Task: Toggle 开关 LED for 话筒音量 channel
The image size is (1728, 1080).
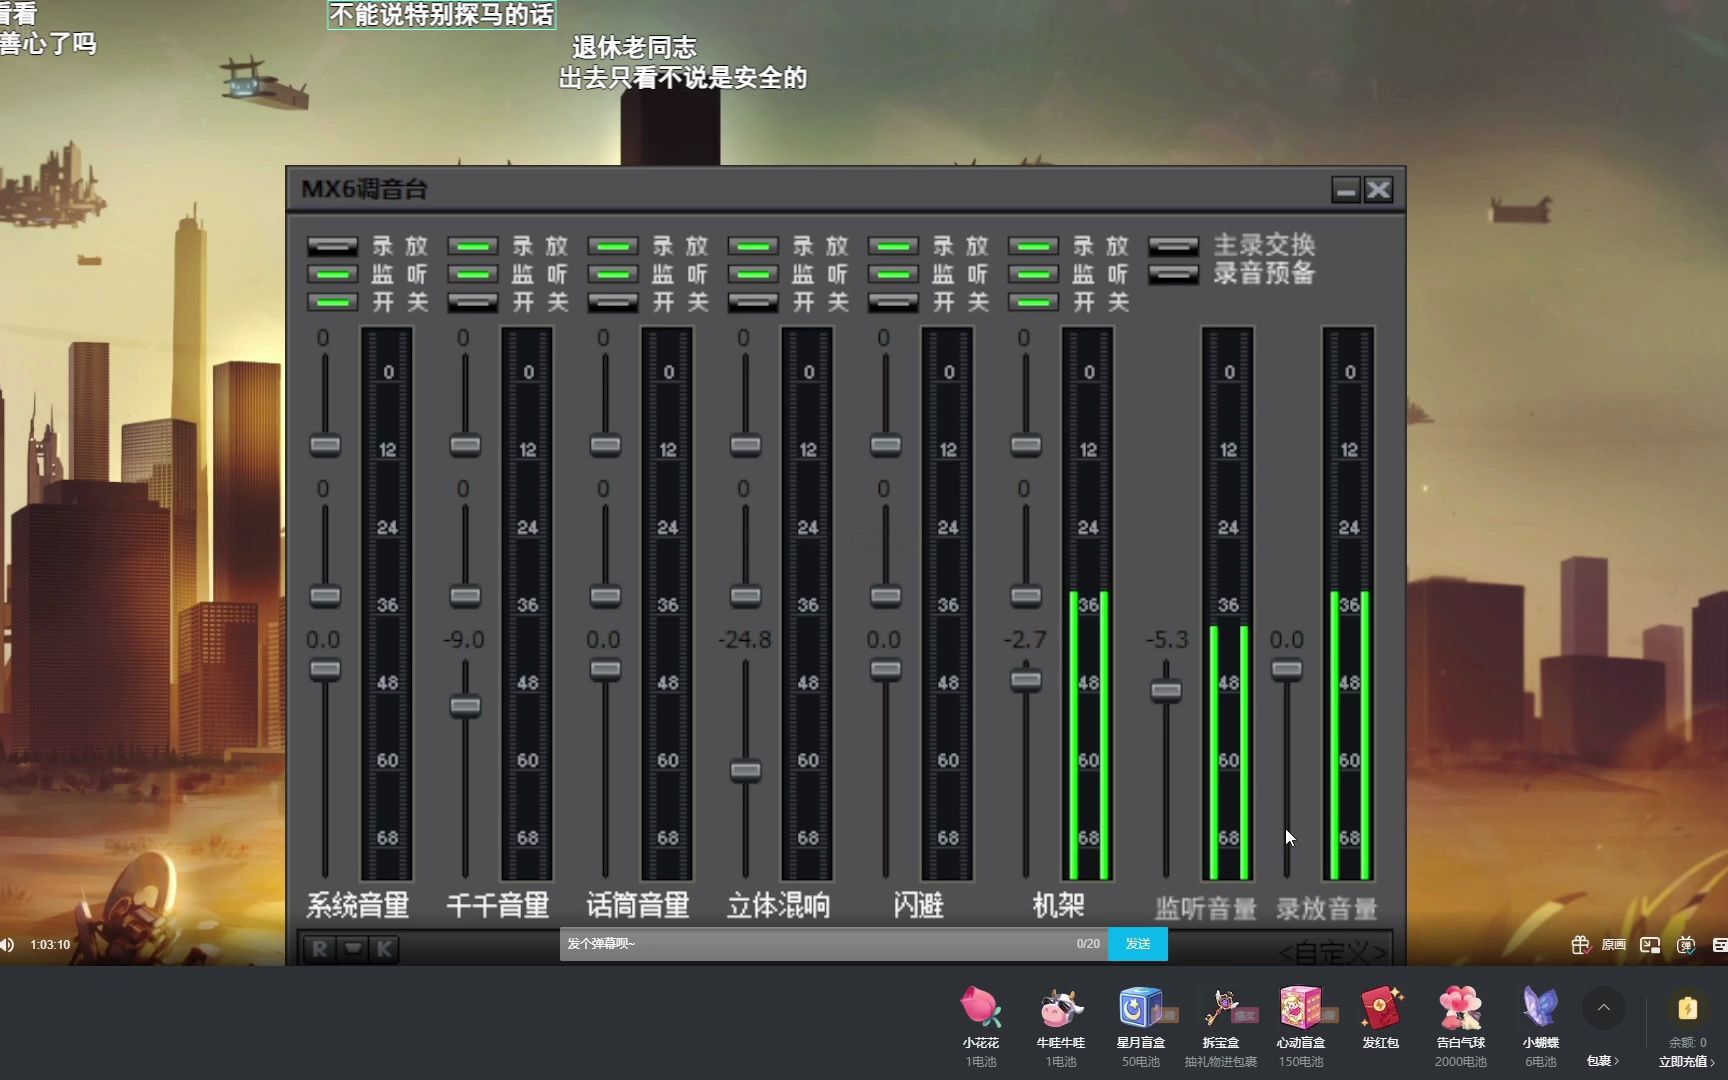Action: click(612, 301)
